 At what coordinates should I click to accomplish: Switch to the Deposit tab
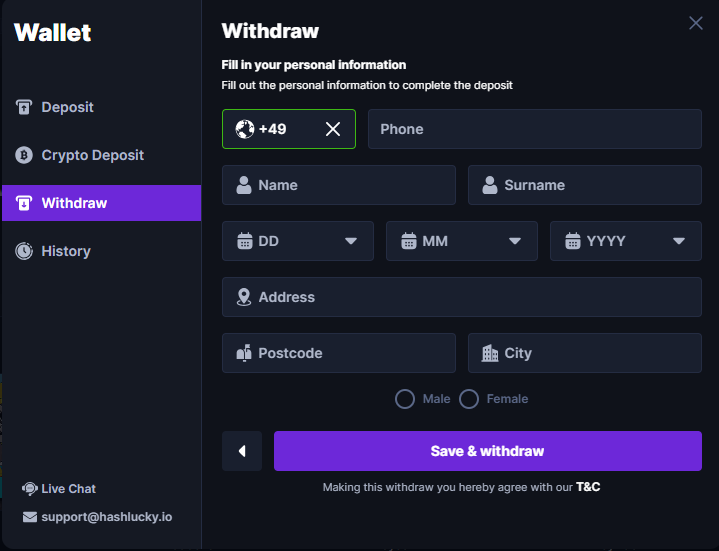tap(67, 107)
